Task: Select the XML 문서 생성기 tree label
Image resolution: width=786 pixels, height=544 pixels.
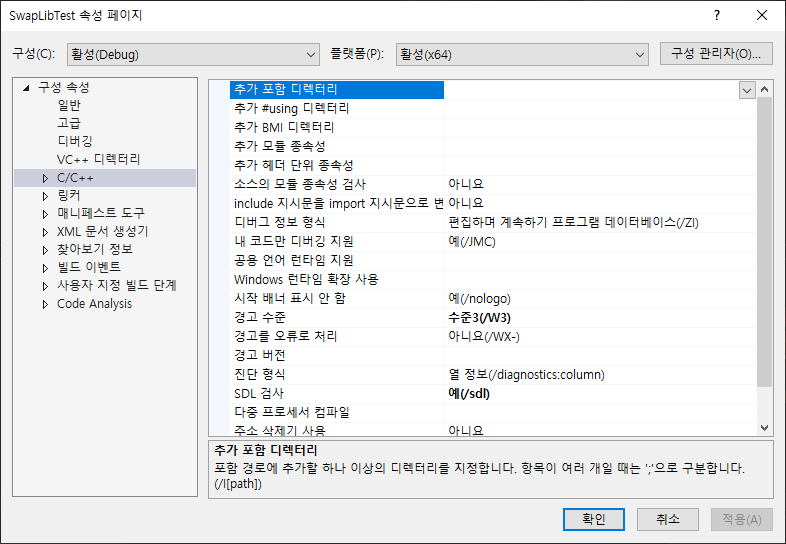Action: (103, 231)
